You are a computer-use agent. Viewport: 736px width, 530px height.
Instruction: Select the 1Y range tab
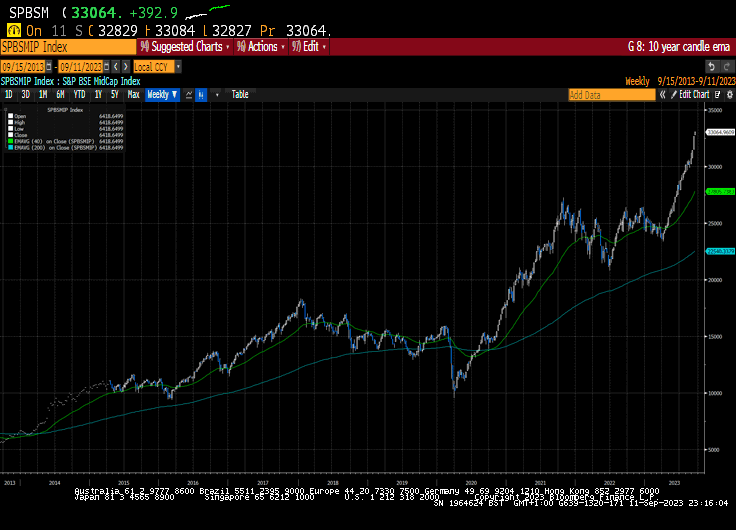coord(98,95)
